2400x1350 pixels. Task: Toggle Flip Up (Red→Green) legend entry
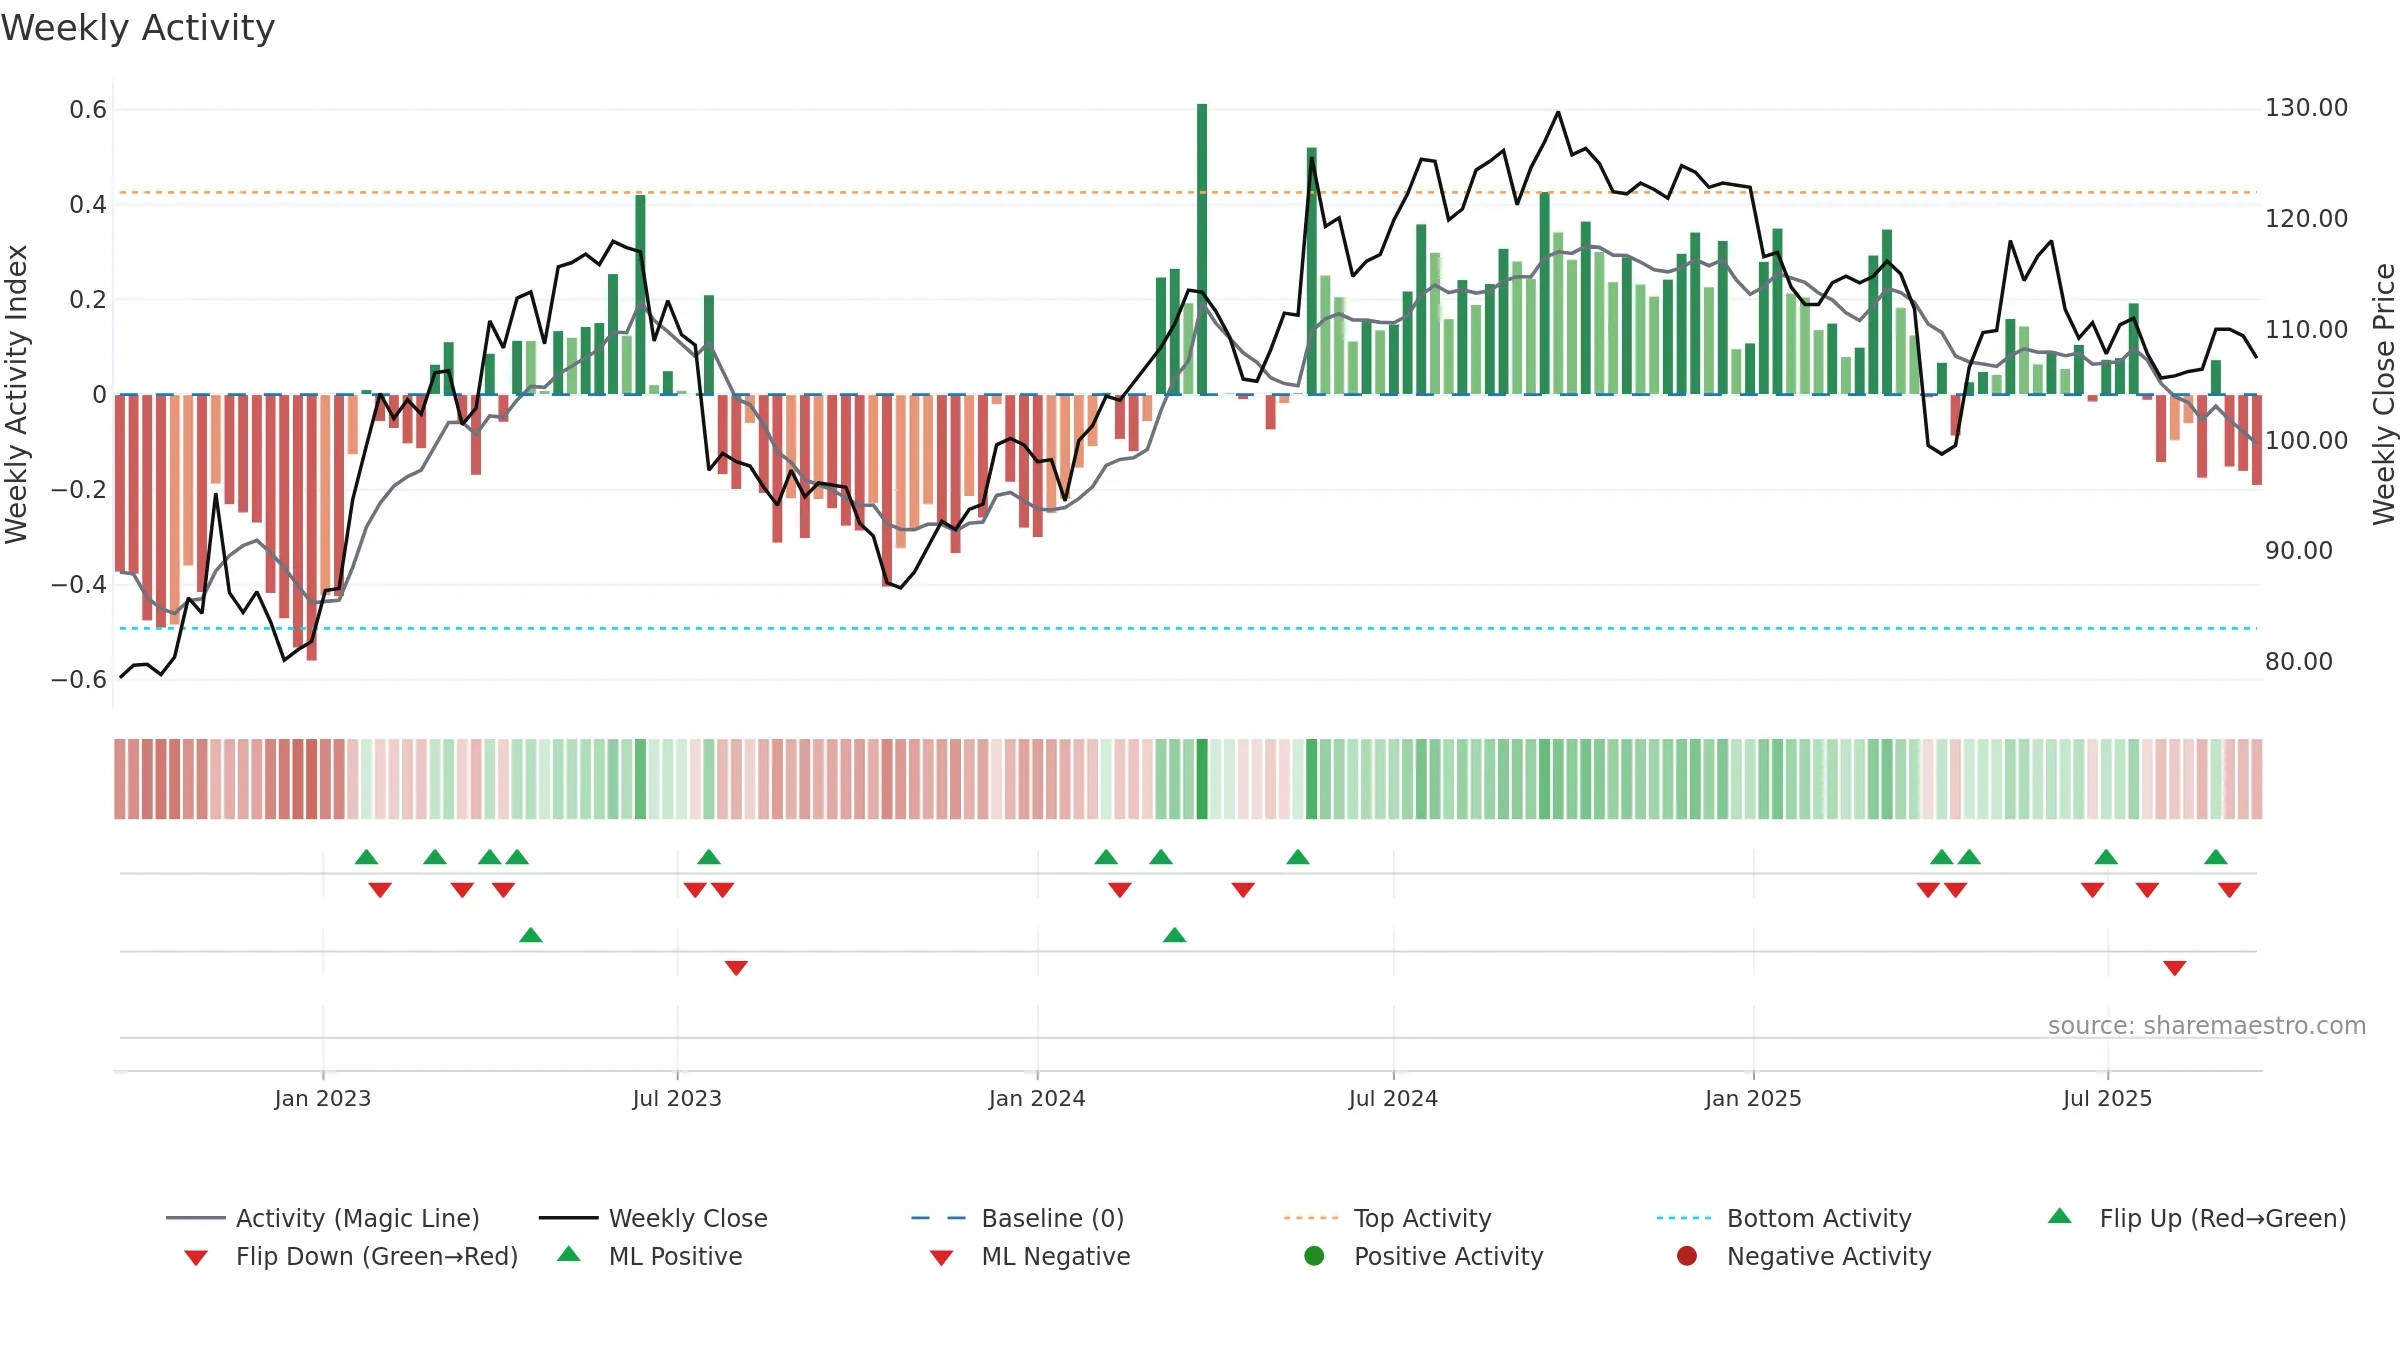[x=2197, y=1218]
